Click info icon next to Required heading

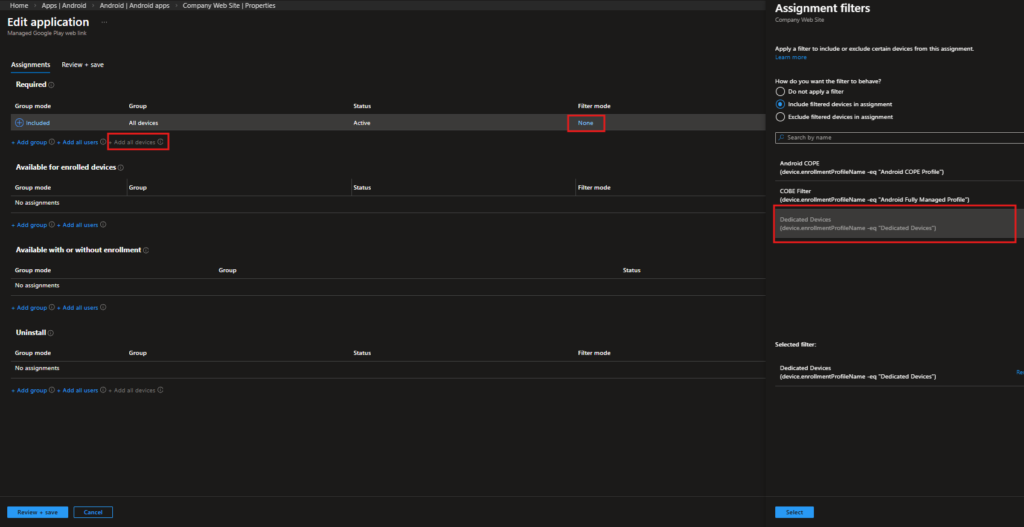click(x=51, y=85)
